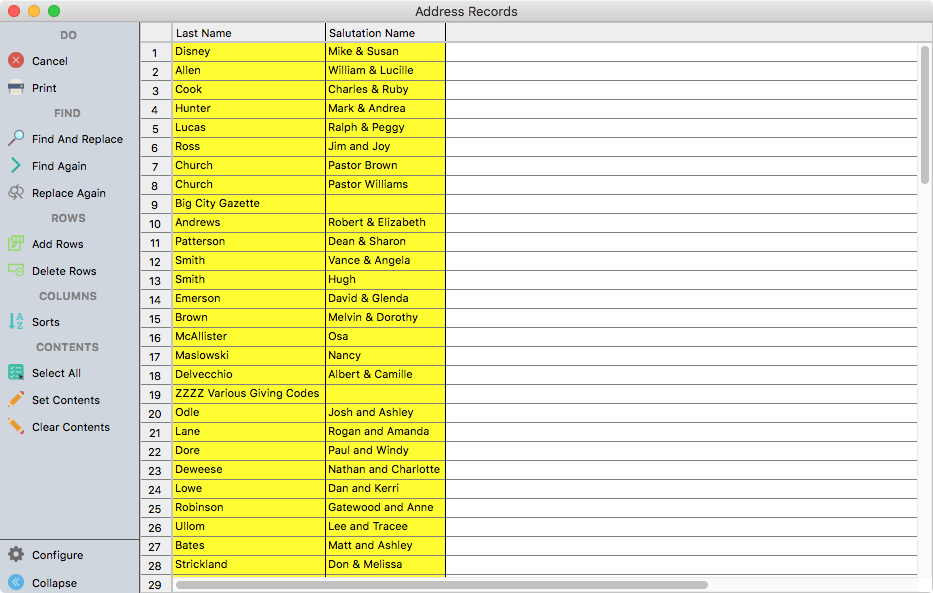Select row number 9 header
933x593 pixels.
point(156,204)
